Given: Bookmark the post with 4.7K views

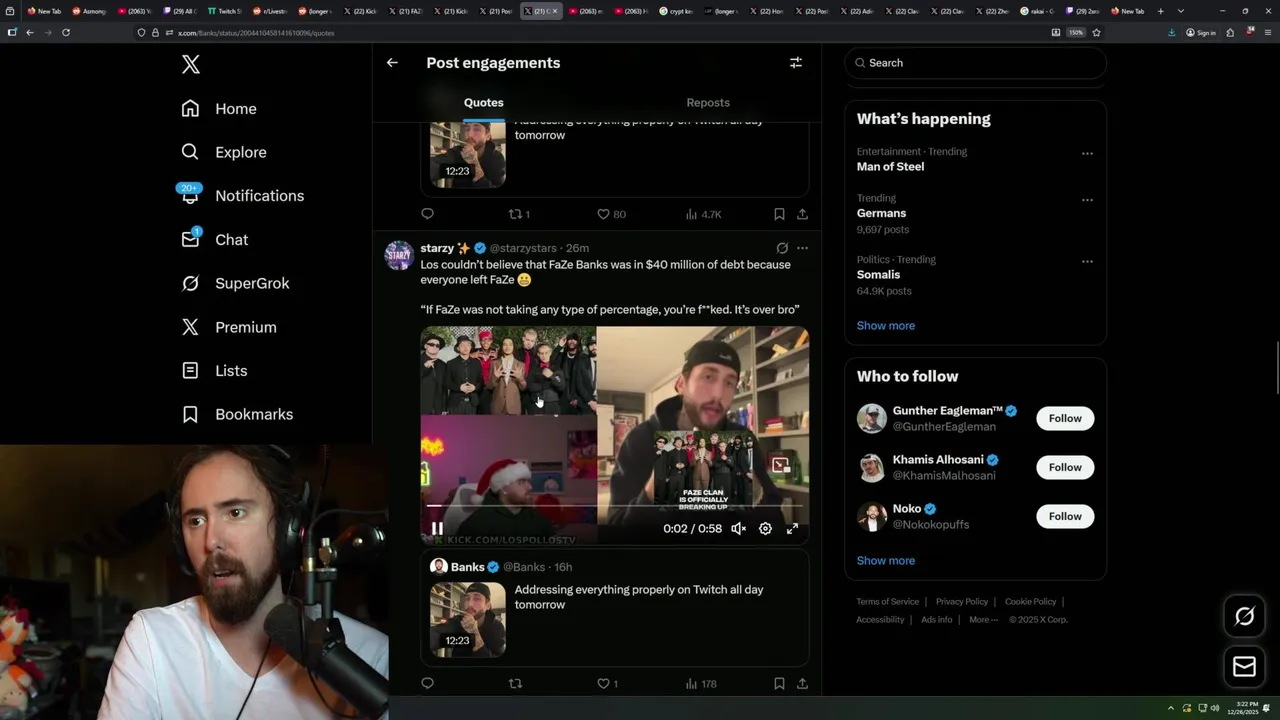Looking at the screenshot, I should pyautogui.click(x=779, y=214).
